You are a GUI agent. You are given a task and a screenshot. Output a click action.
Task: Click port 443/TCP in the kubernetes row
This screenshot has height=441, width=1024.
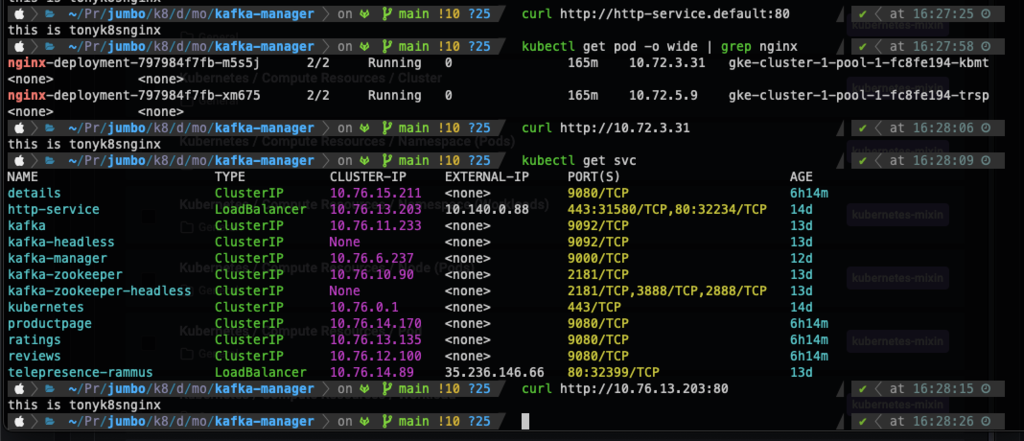(594, 307)
